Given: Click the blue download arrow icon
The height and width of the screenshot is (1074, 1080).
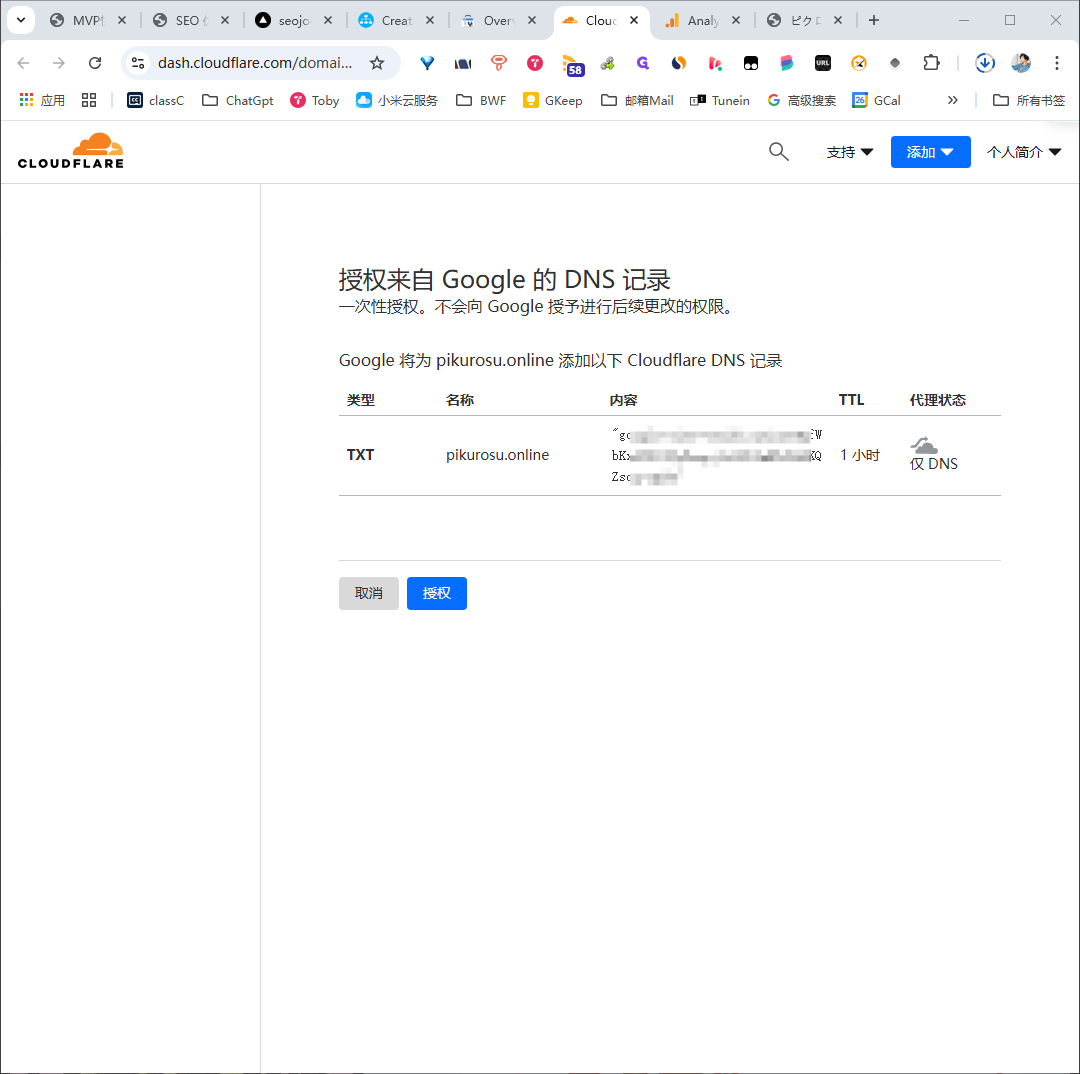Looking at the screenshot, I should click(x=985, y=63).
